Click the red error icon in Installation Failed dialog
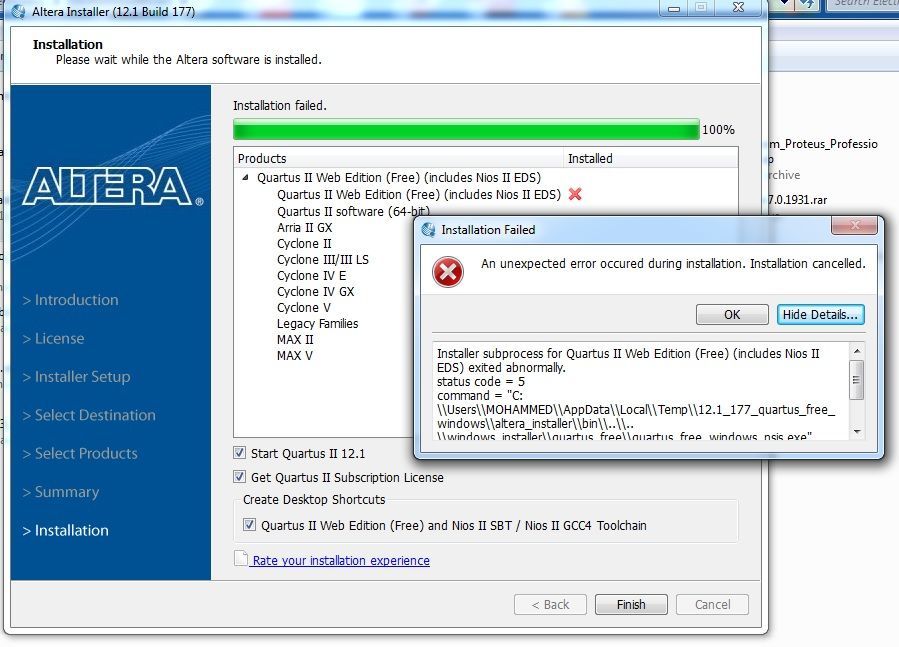This screenshot has width=899, height=647. click(448, 272)
